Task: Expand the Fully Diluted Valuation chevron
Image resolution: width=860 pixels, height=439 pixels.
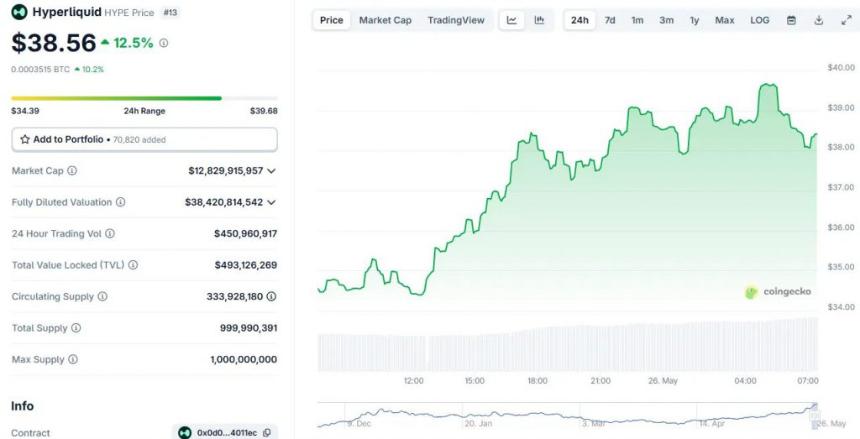Action: [272, 202]
